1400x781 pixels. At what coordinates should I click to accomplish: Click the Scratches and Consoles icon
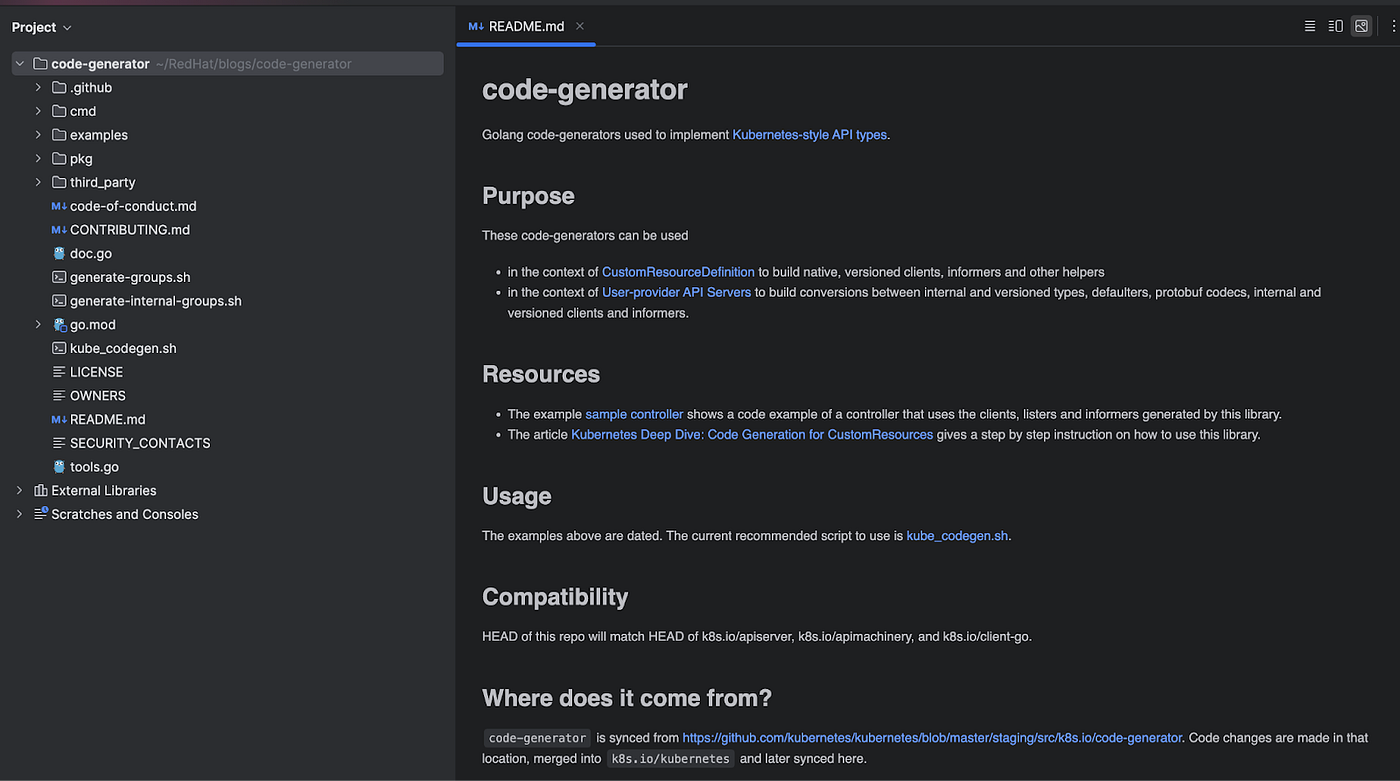pos(40,514)
